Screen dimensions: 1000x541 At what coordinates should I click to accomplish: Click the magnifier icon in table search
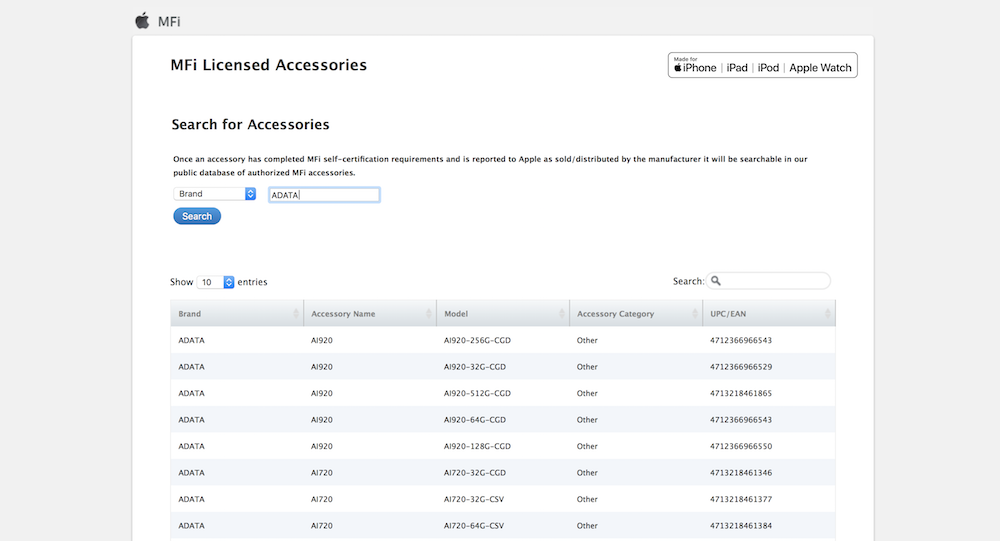click(716, 281)
